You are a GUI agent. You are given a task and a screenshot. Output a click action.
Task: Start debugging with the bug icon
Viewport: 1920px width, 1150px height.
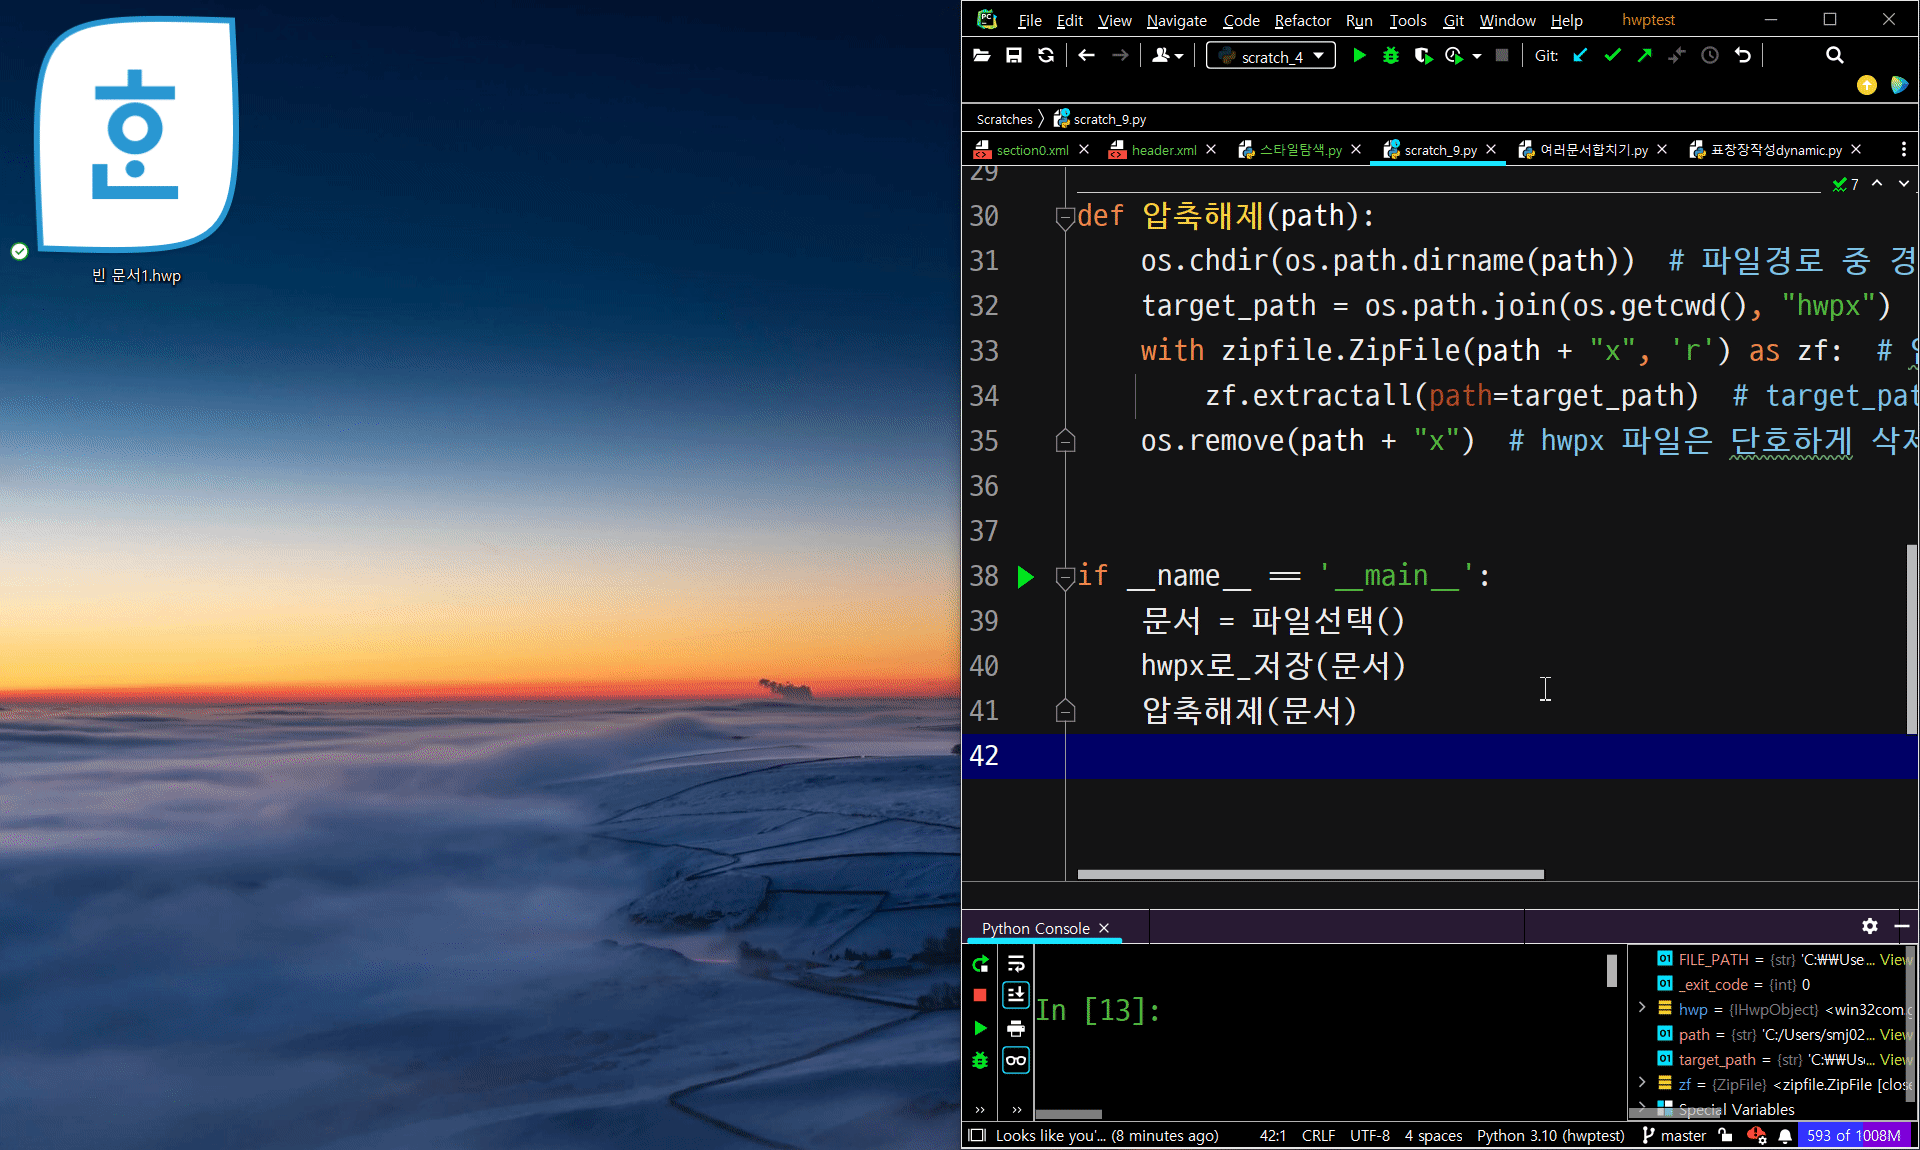click(1391, 56)
